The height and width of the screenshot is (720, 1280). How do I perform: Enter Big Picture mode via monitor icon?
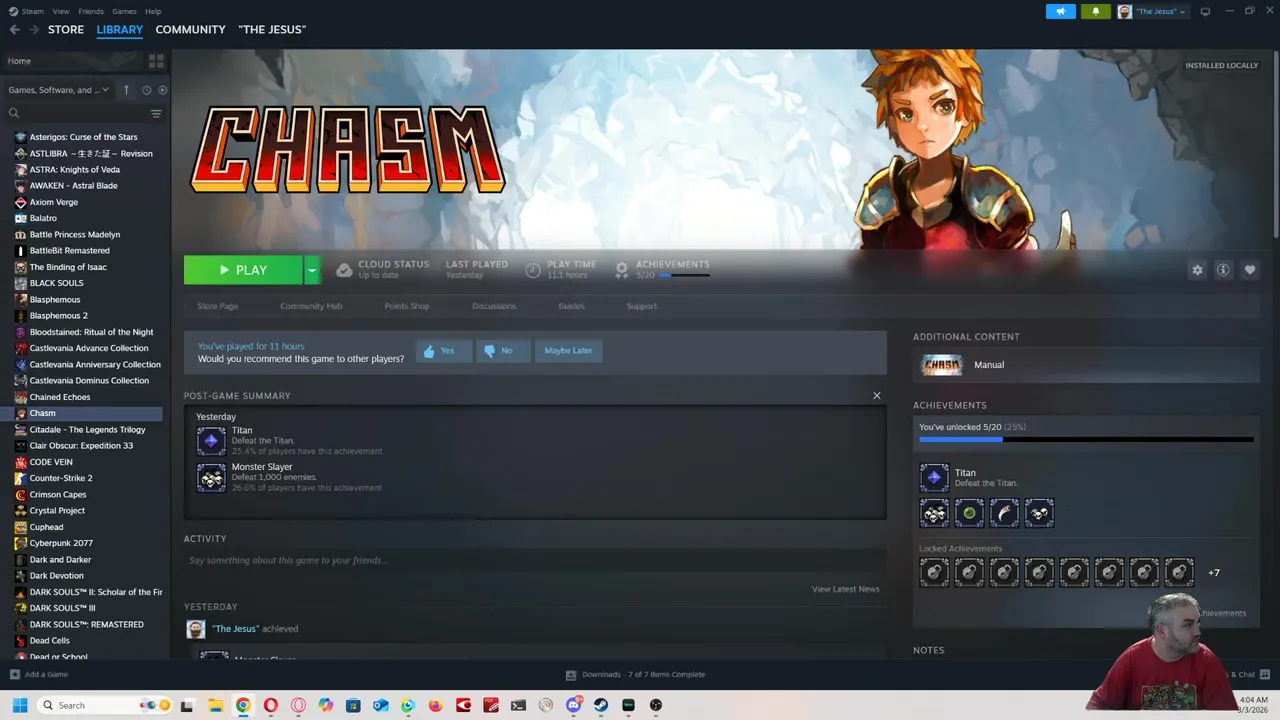(1205, 11)
